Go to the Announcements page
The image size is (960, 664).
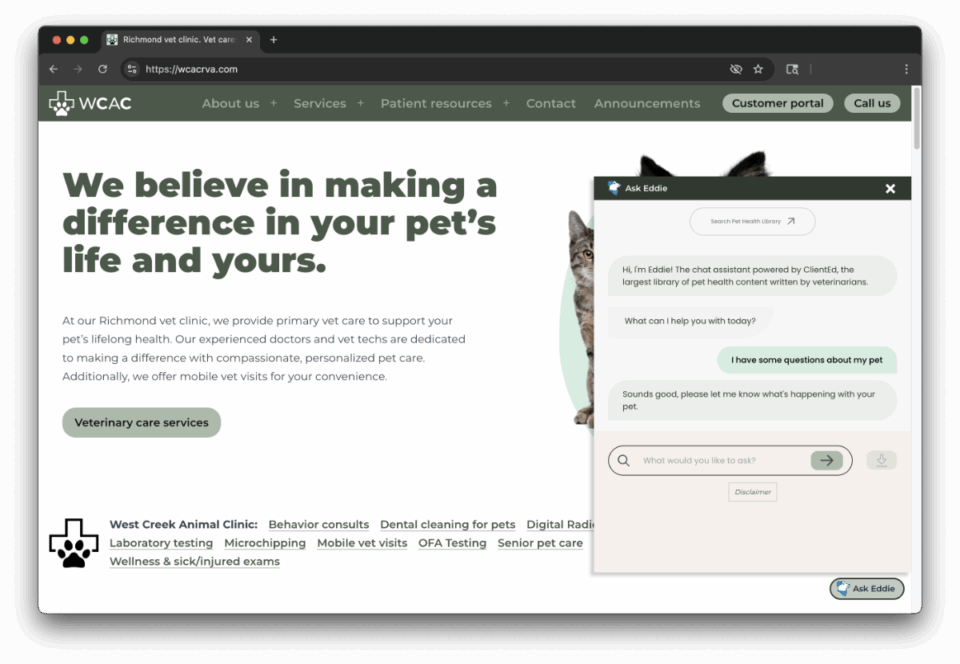click(647, 103)
